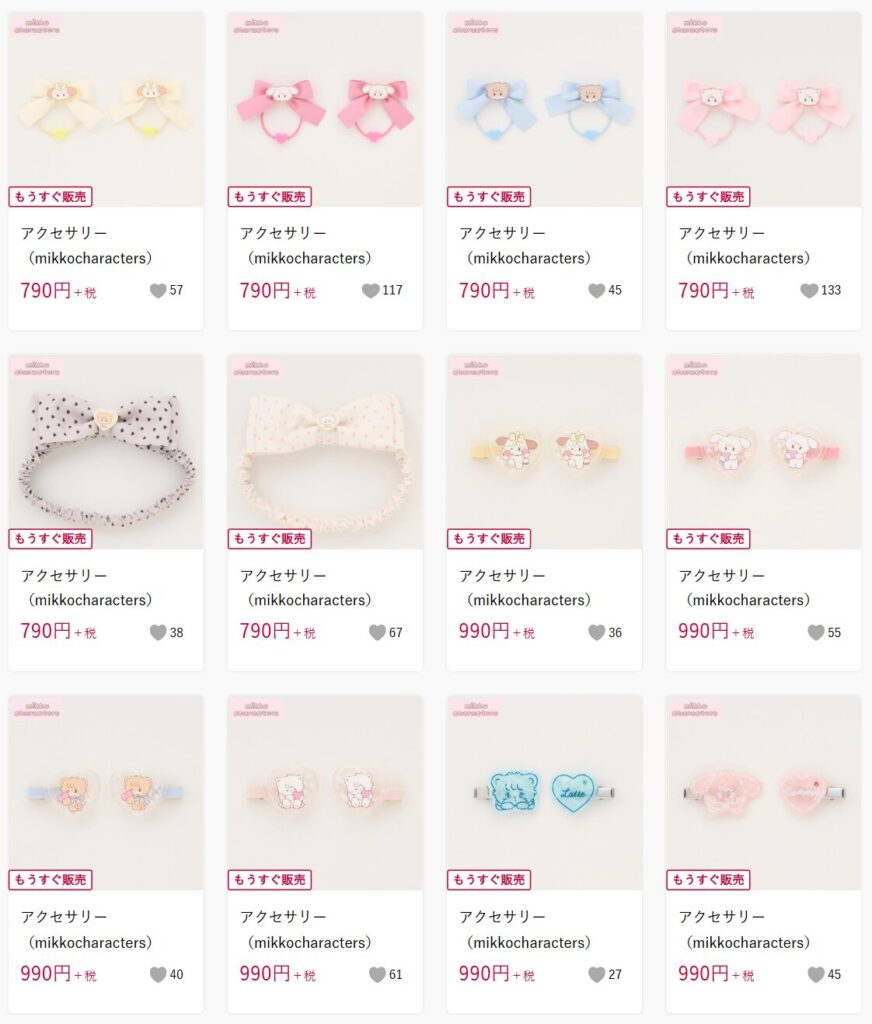Favorite the blue bear heart clip, 40 likes

pyautogui.click(x=158, y=974)
